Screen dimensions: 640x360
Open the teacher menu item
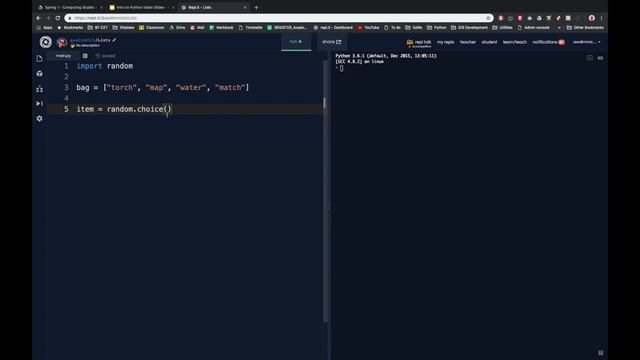click(x=468, y=42)
